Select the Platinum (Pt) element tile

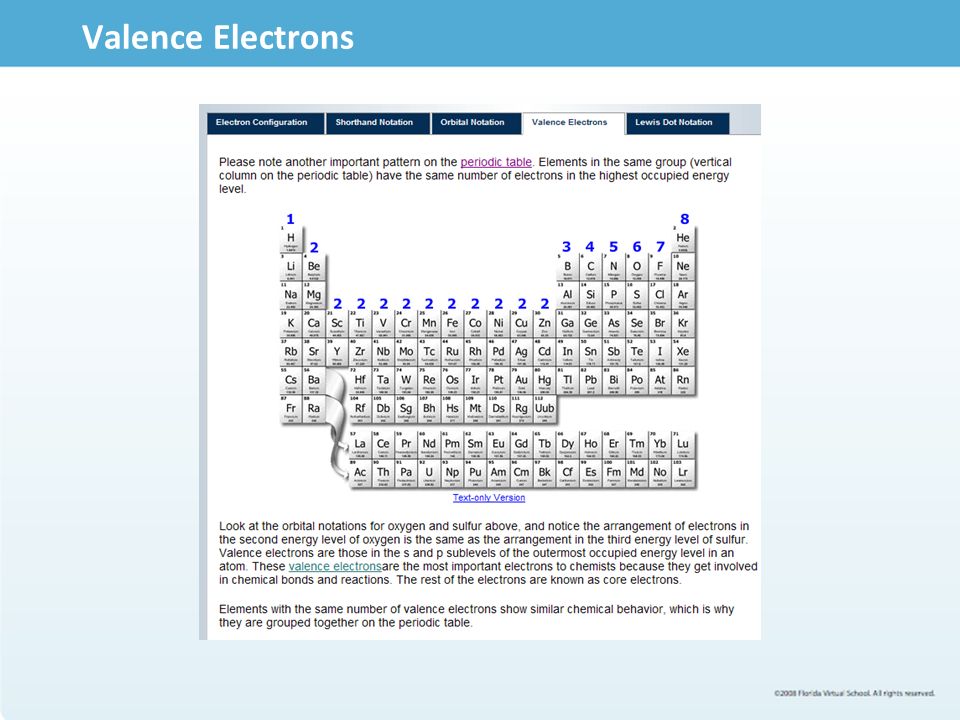click(498, 380)
